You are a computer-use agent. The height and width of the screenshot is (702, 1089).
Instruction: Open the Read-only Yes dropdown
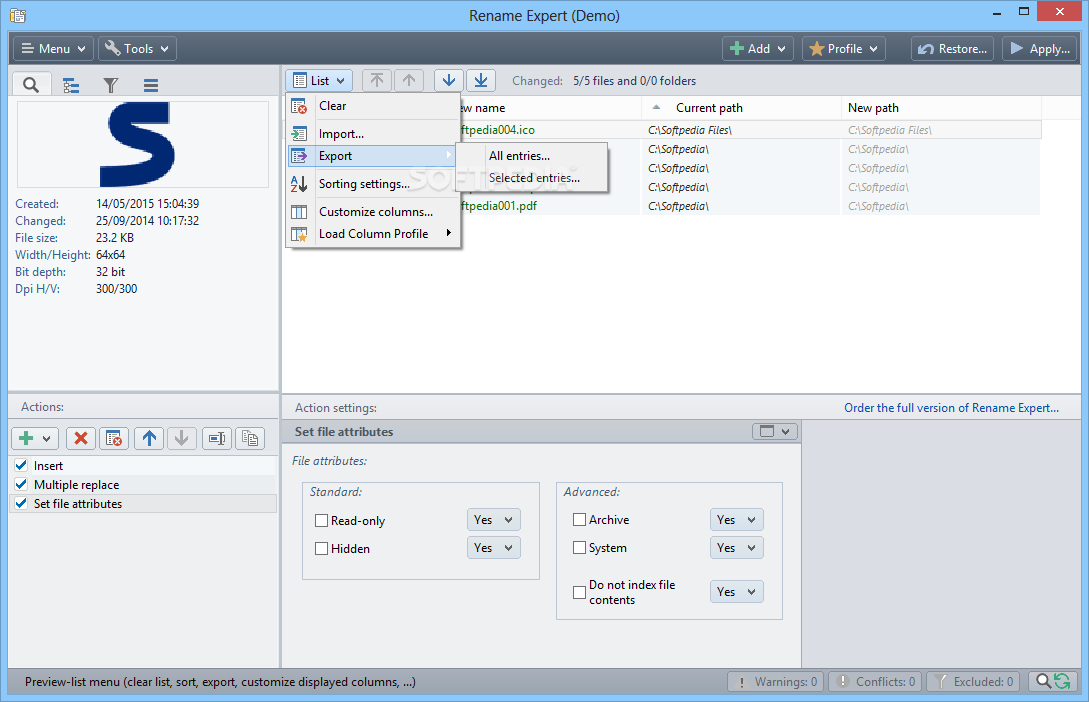coord(494,520)
